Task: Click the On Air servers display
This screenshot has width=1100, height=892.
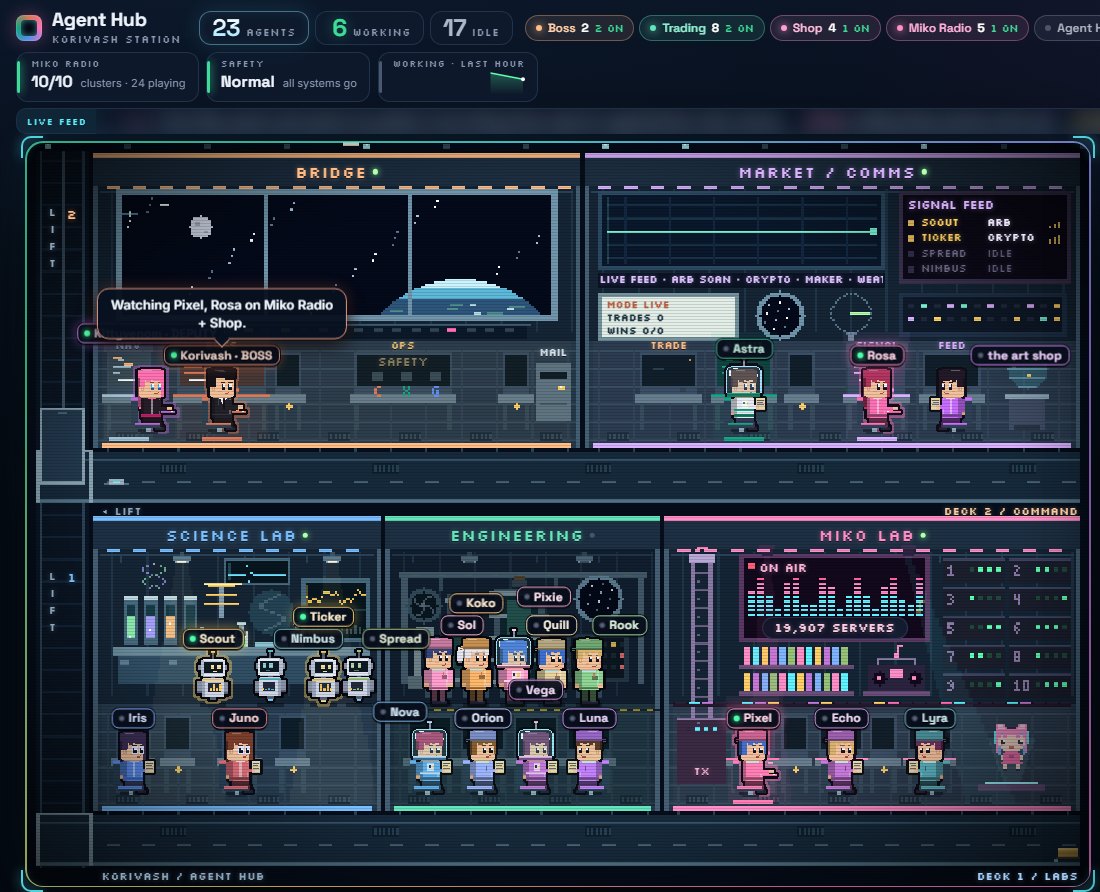Action: [x=834, y=597]
